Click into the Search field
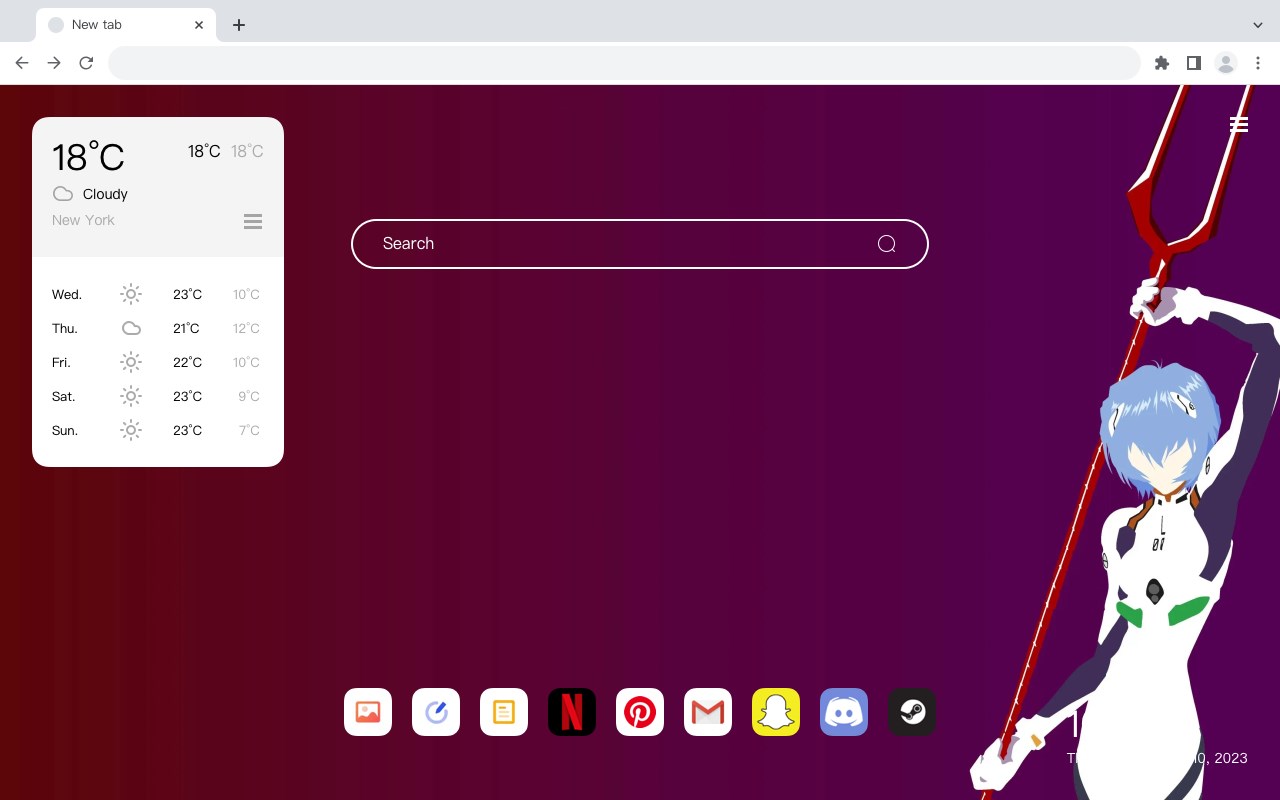This screenshot has width=1280, height=800. pos(640,244)
